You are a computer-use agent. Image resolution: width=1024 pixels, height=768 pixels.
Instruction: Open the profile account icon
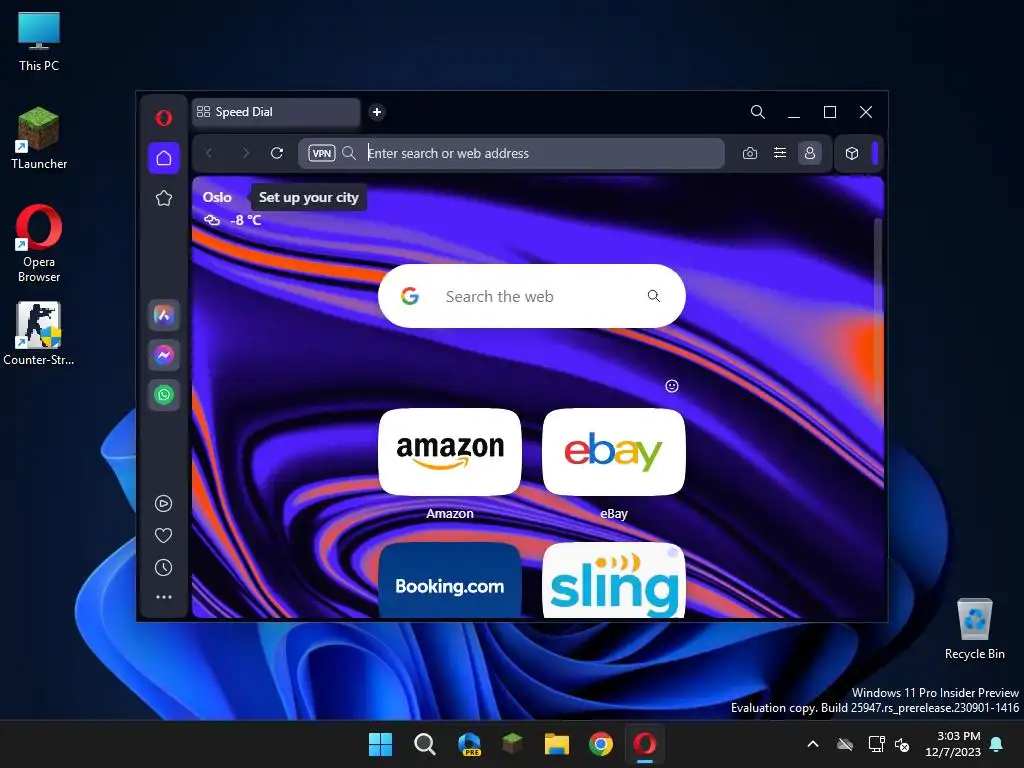pyautogui.click(x=810, y=153)
